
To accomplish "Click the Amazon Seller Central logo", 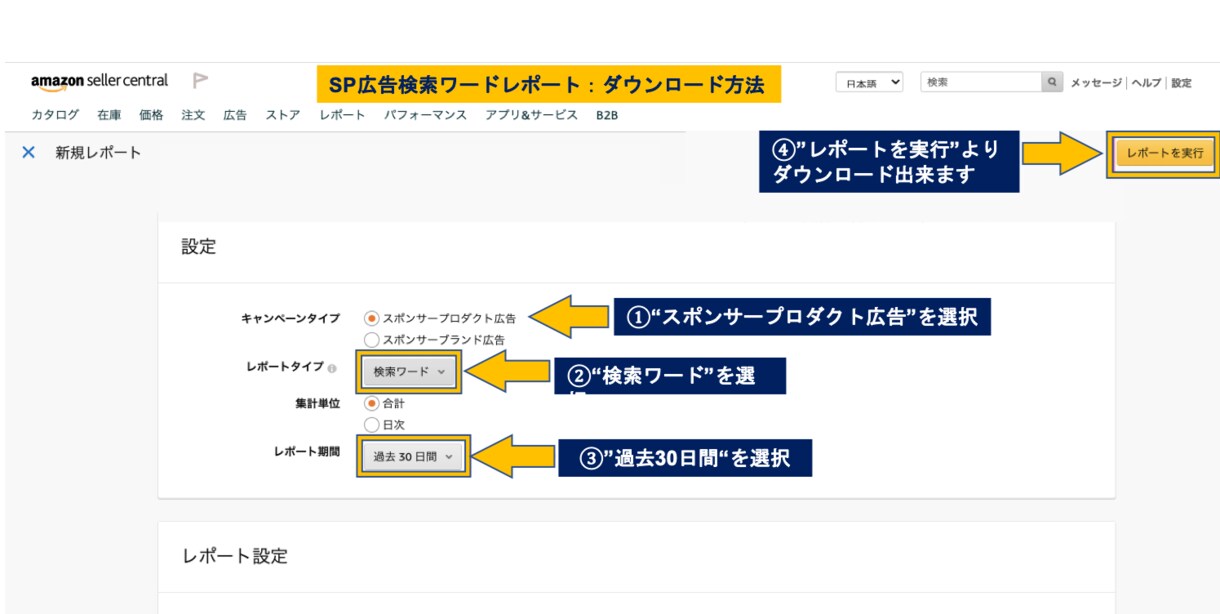I will click(x=99, y=81).
